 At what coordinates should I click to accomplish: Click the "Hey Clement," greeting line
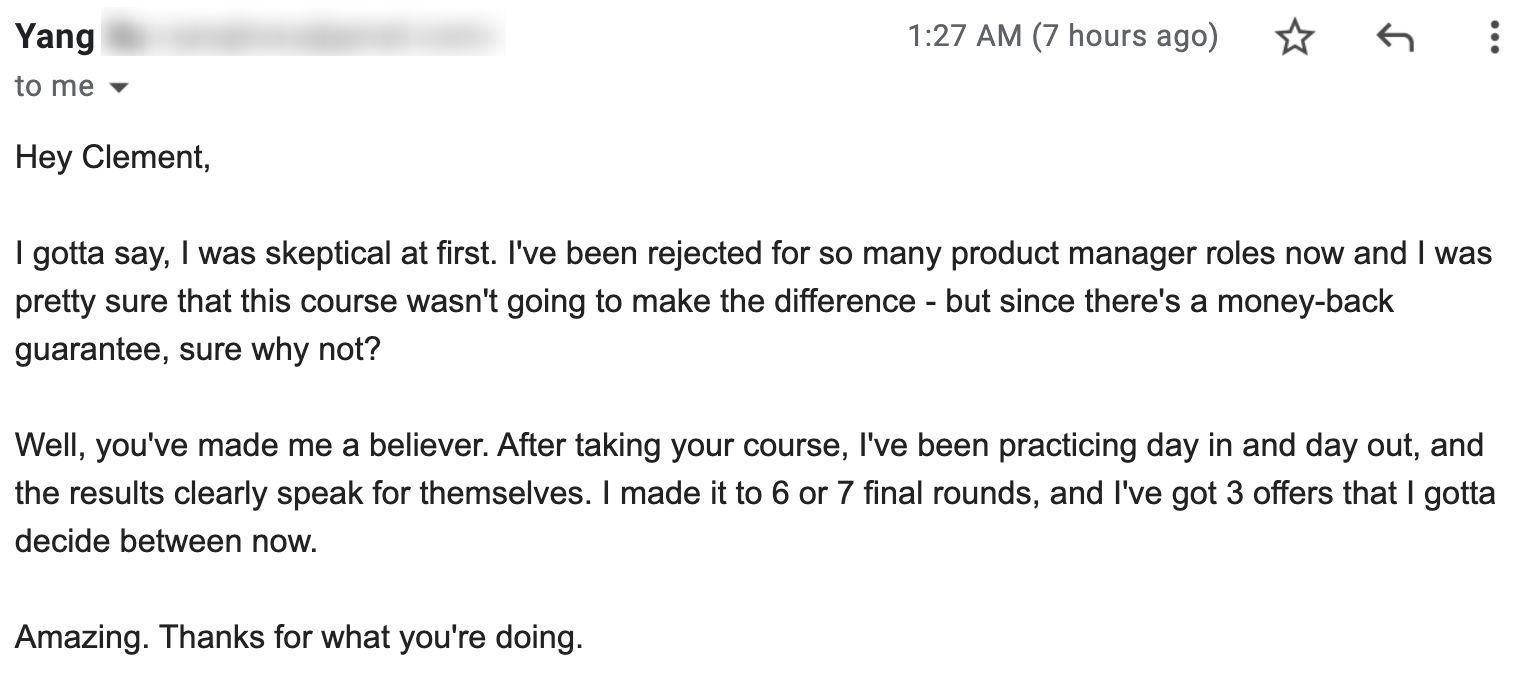[x=113, y=157]
